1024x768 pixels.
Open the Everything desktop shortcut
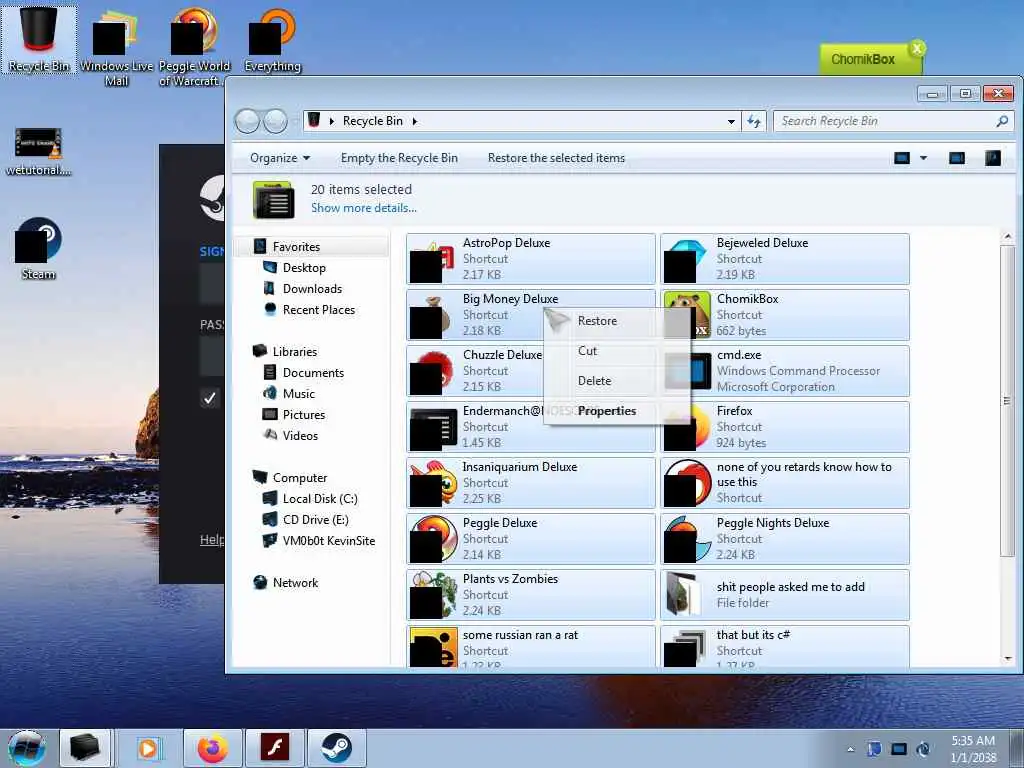(272, 40)
